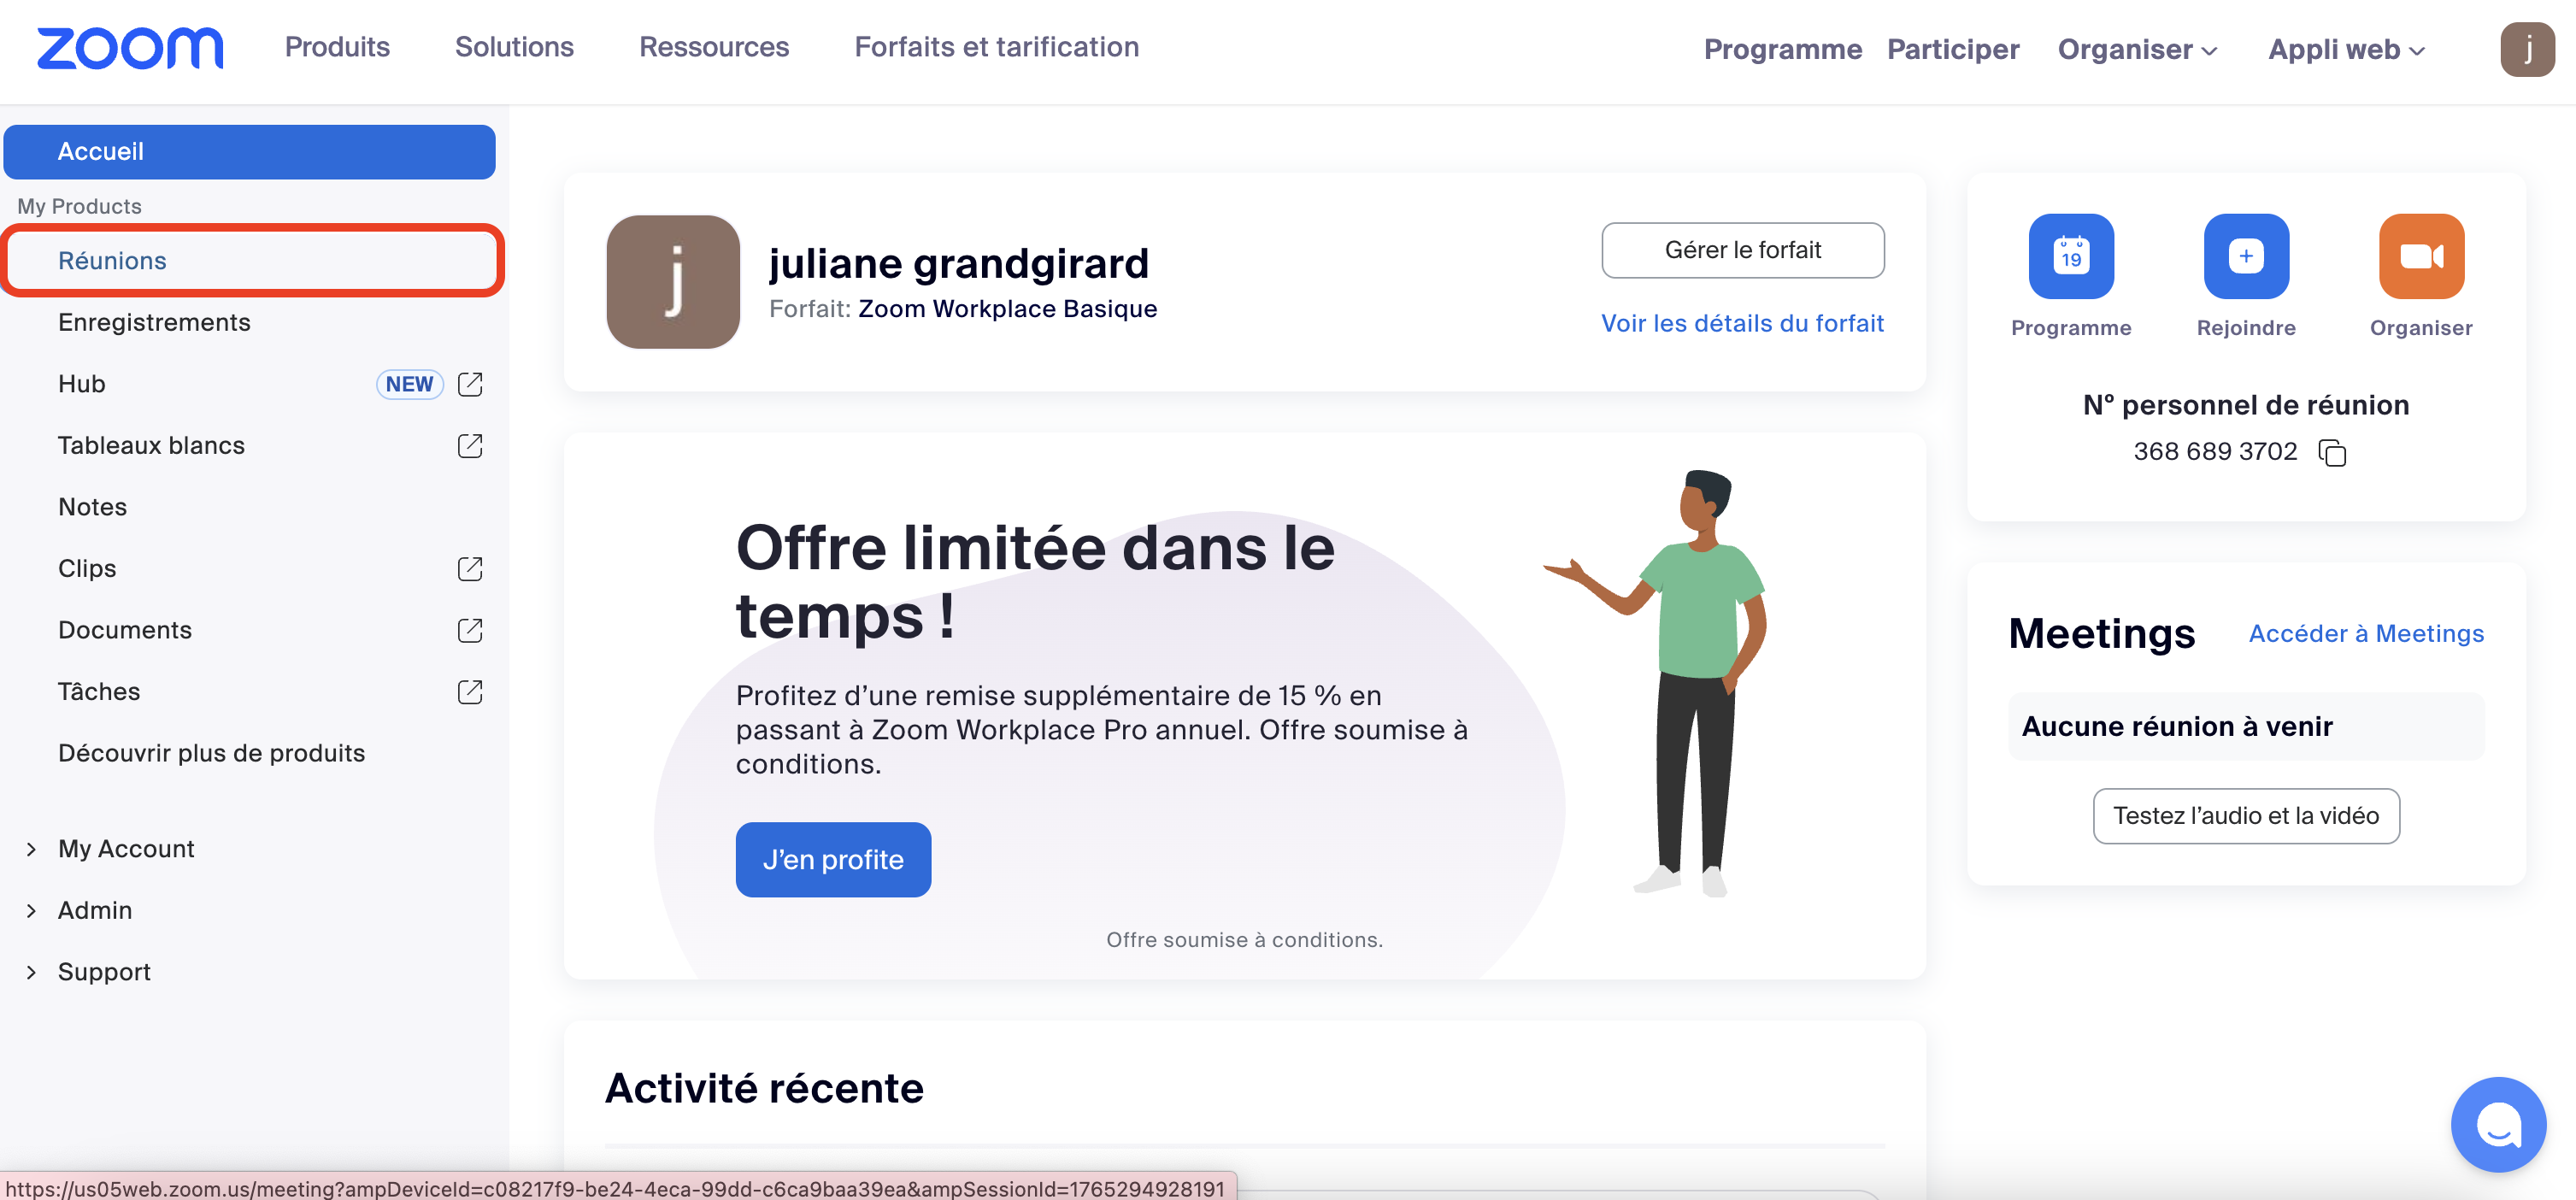Open the Appli web dropdown
Image resolution: width=2576 pixels, height=1200 pixels.
tap(2346, 49)
